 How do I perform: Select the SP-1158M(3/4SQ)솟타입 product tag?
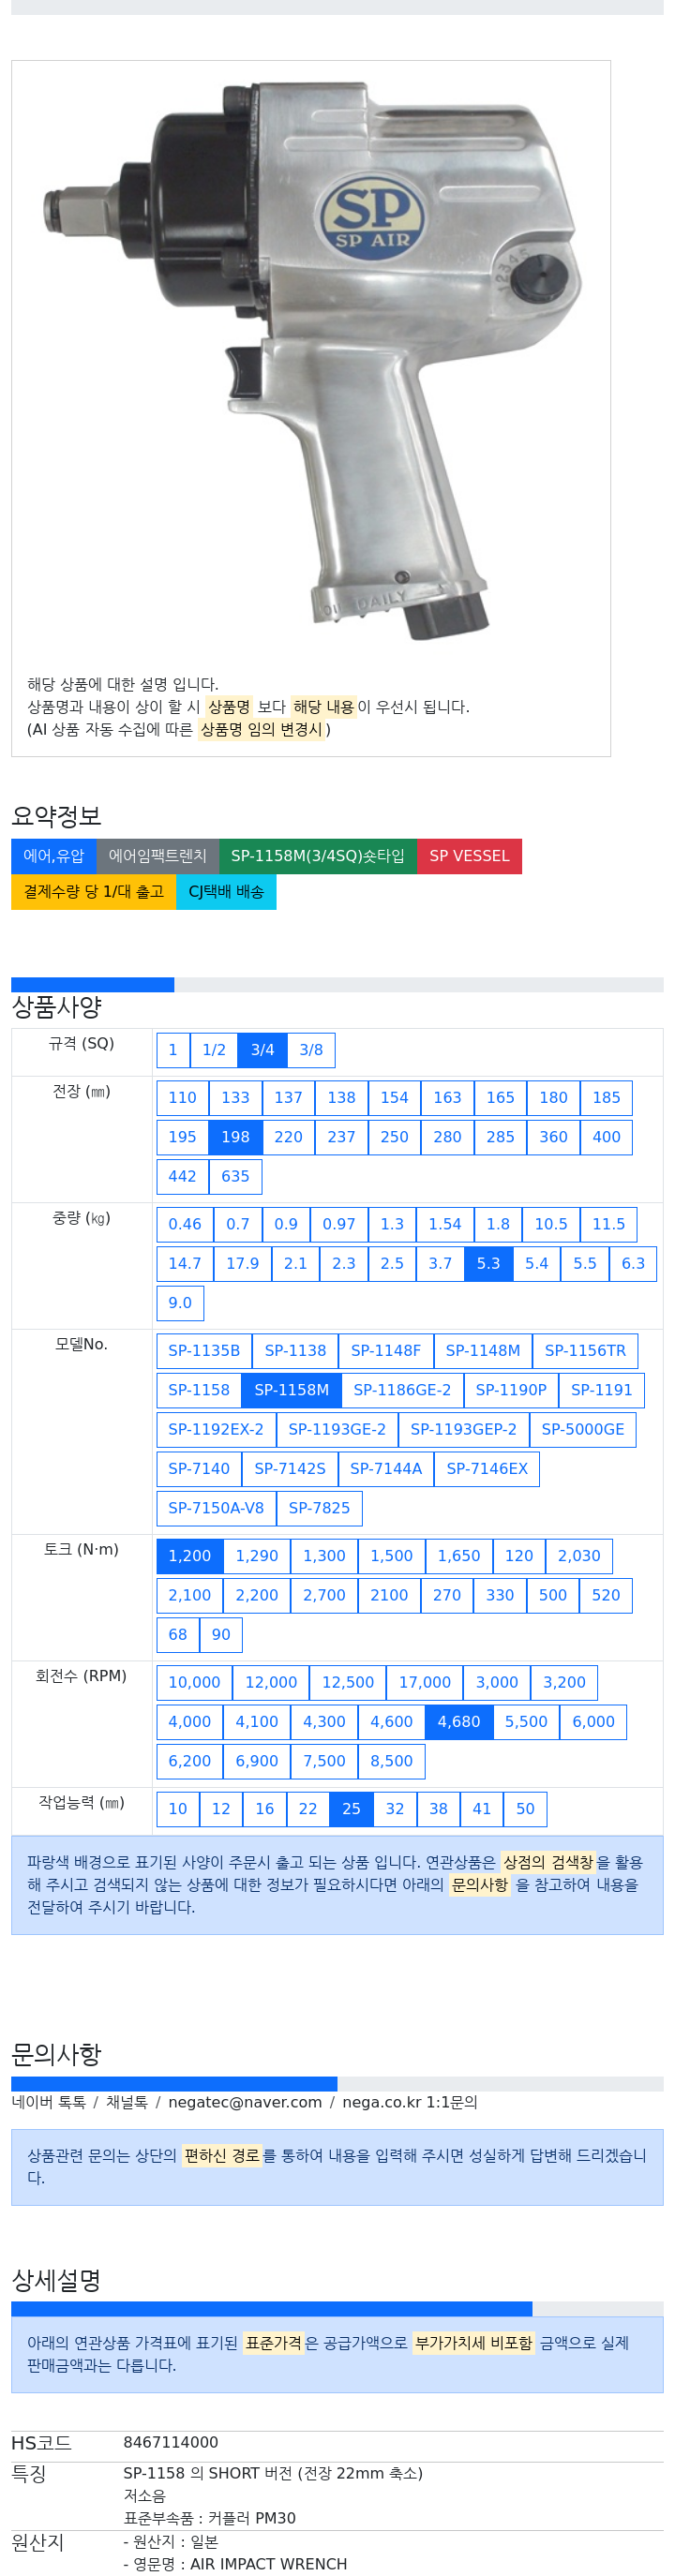coord(318,856)
